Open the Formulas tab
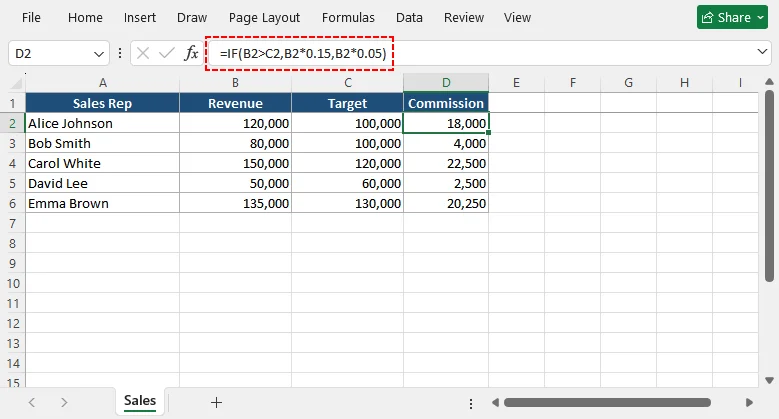The image size is (779, 419). click(x=348, y=17)
